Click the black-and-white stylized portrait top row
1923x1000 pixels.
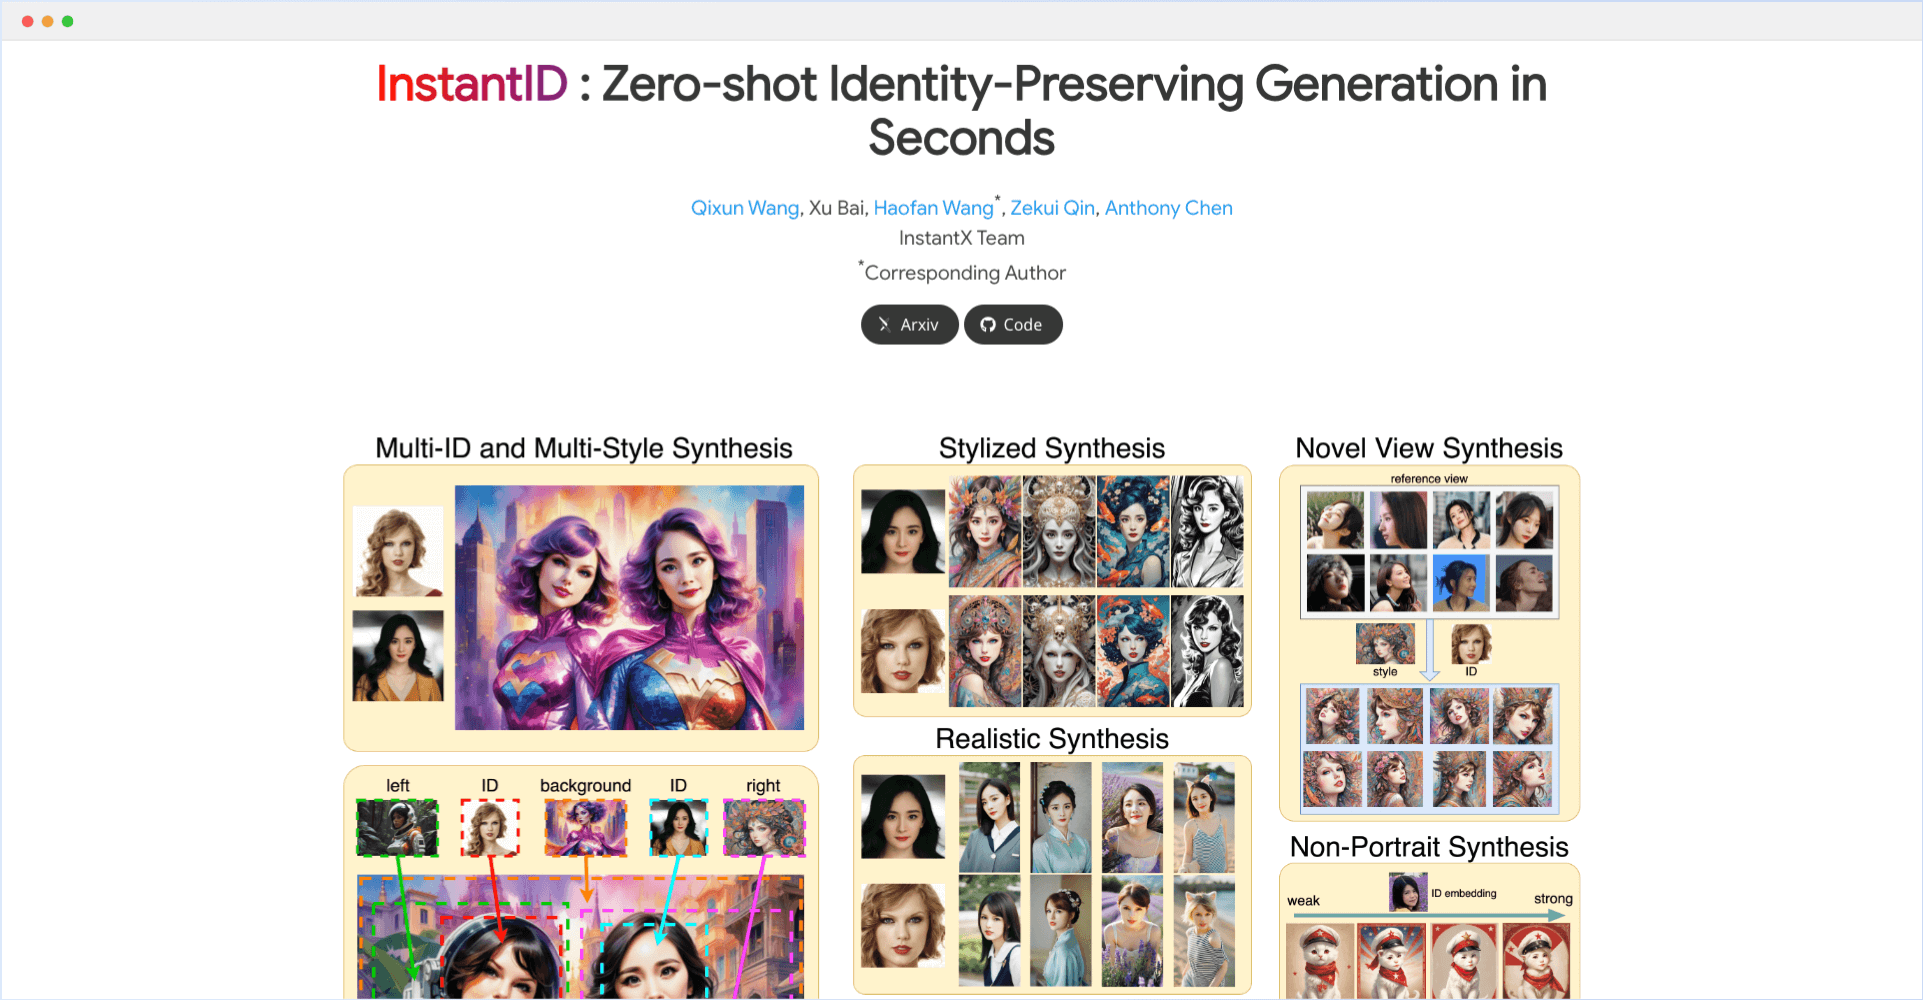1208,531
